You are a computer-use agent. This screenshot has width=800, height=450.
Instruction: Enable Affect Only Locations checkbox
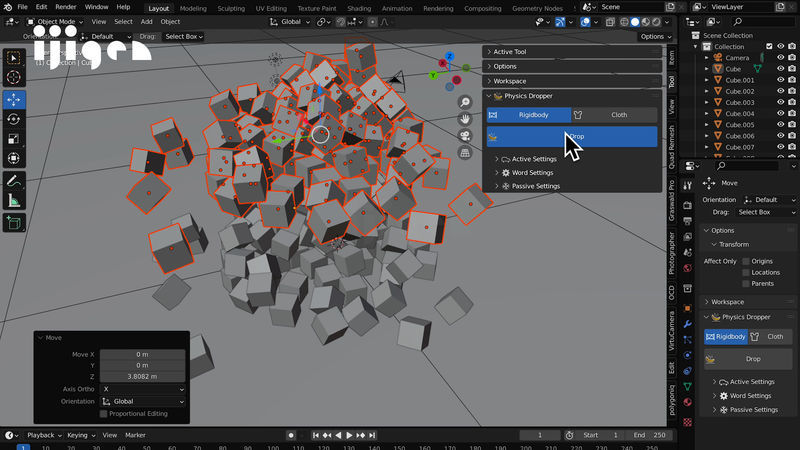(746, 272)
